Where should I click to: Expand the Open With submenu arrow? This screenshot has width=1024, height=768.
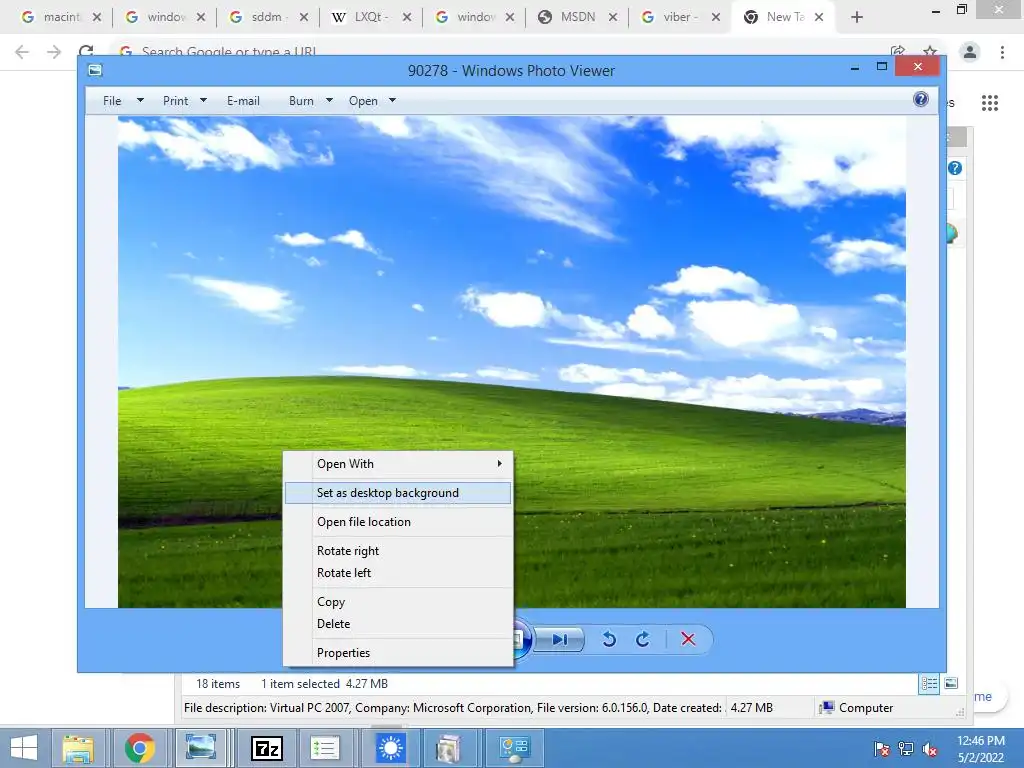[500, 464]
